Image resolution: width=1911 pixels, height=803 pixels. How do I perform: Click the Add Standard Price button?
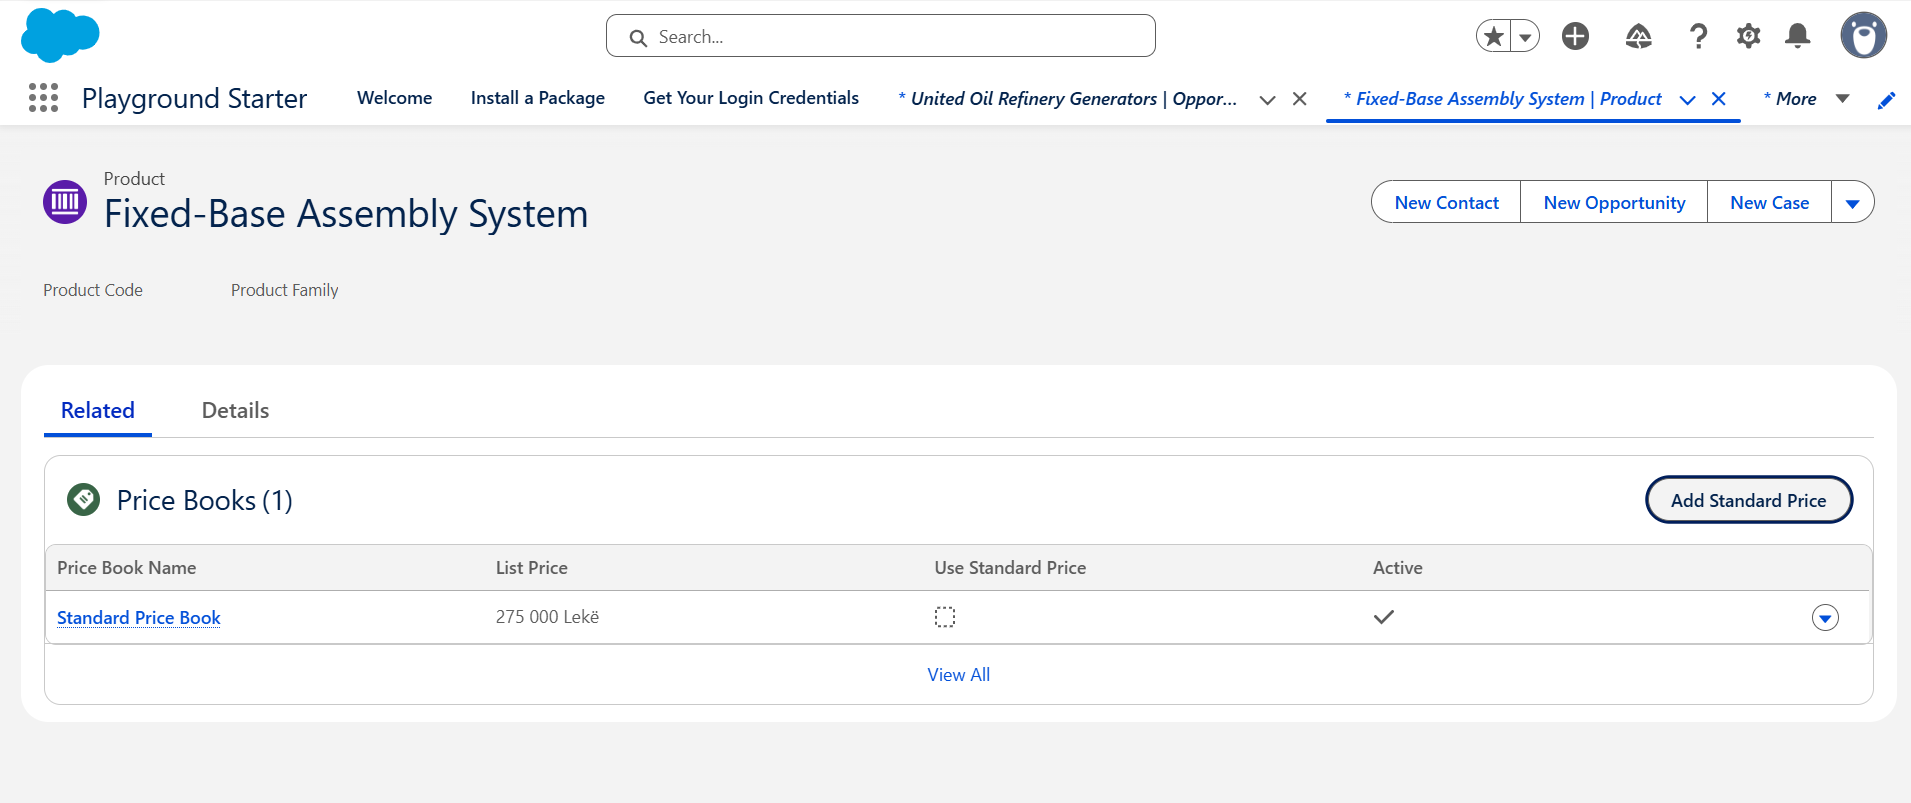point(1748,500)
